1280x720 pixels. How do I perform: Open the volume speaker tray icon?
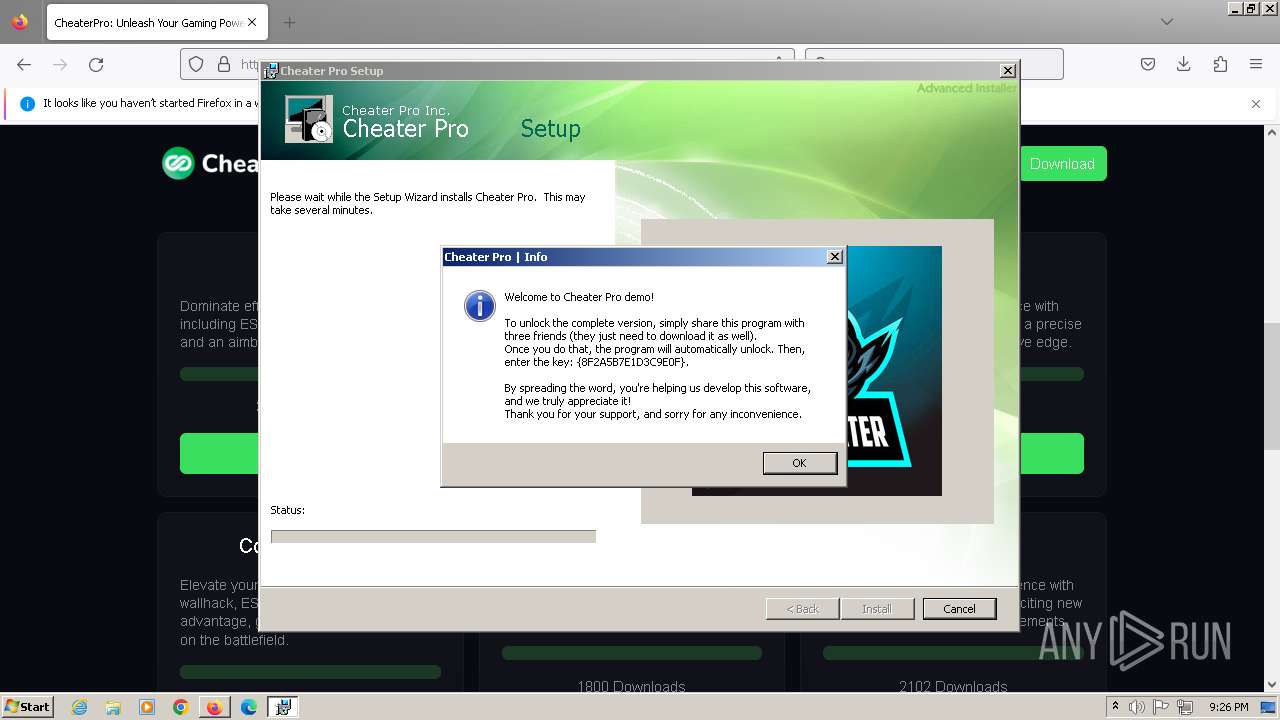[x=1137, y=707]
